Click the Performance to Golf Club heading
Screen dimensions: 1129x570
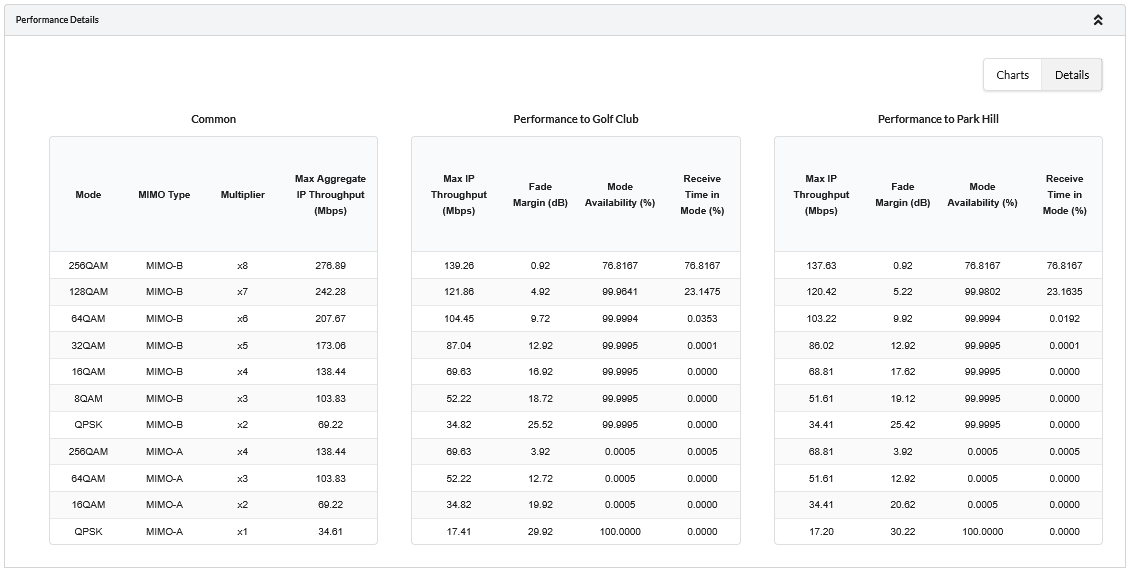575,119
